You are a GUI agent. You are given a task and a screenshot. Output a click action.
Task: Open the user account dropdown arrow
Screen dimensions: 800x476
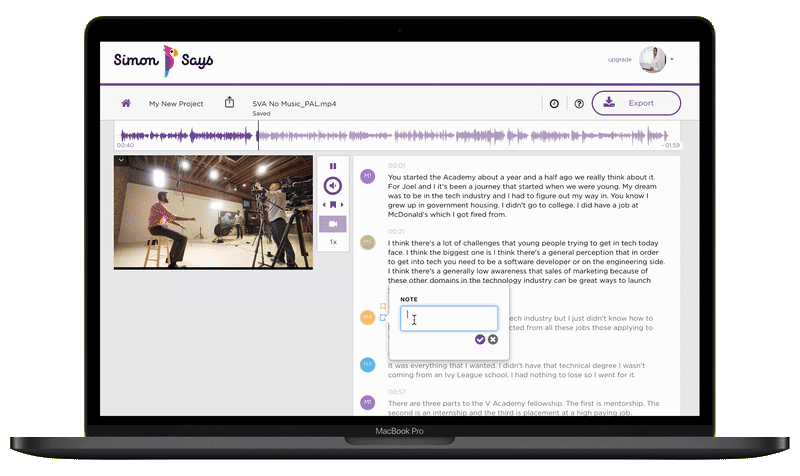tap(672, 59)
